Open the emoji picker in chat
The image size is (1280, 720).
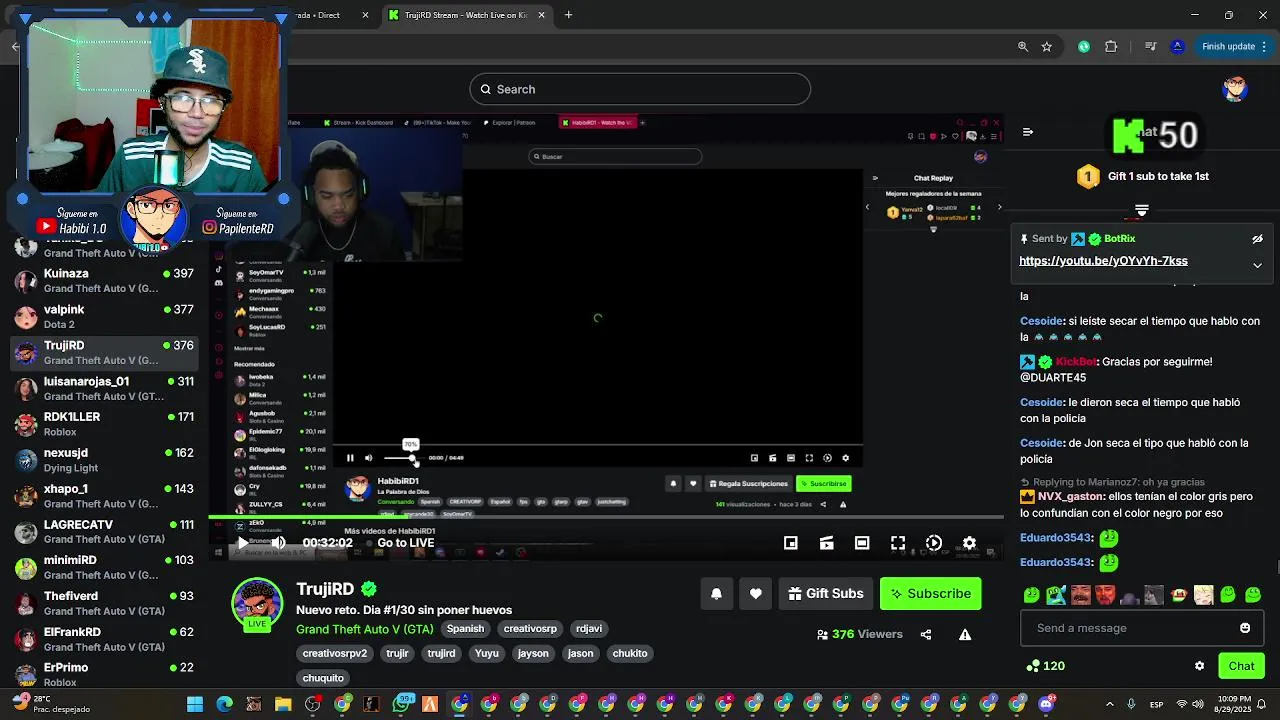[x=1245, y=628]
